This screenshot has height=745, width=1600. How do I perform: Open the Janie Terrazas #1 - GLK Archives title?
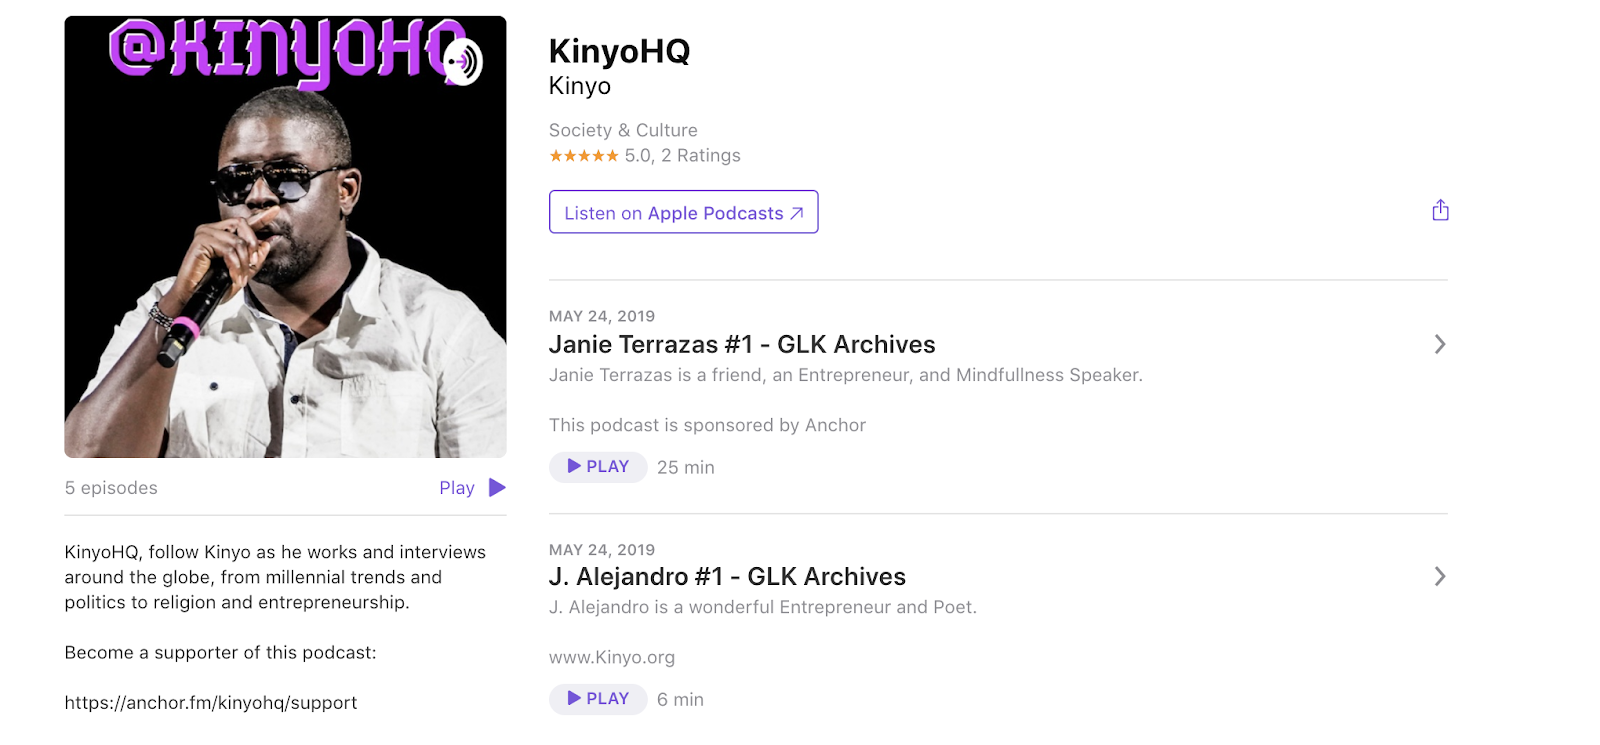click(742, 344)
